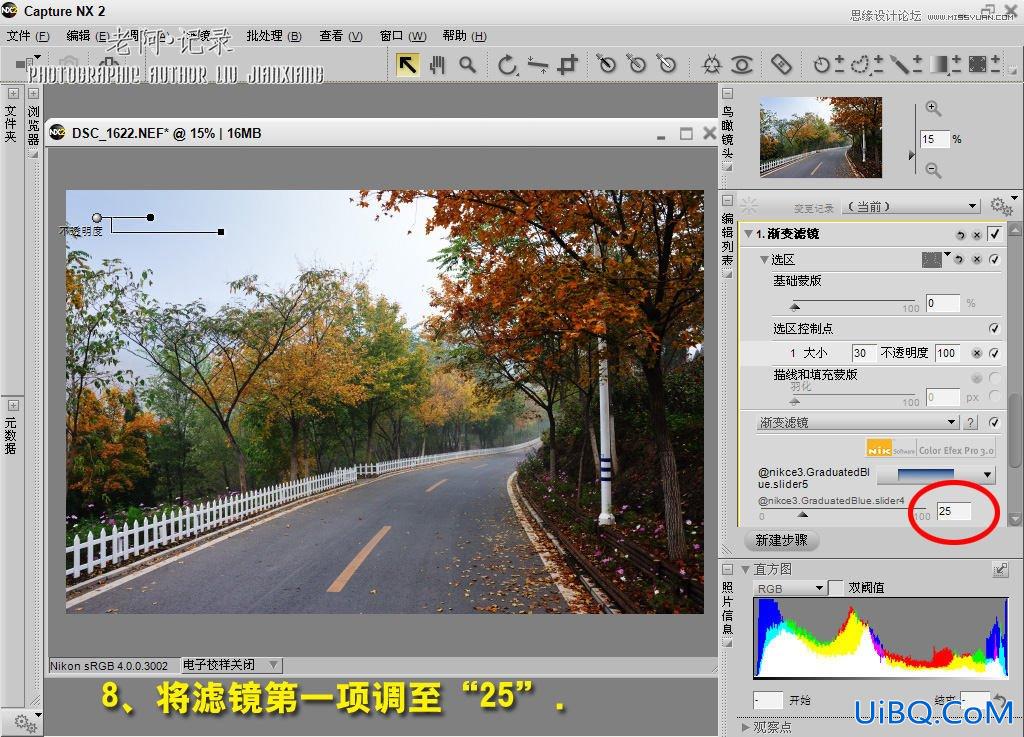Click the bird's eye zoom percentage field
Viewport: 1024px width, 737px height.
(x=934, y=139)
